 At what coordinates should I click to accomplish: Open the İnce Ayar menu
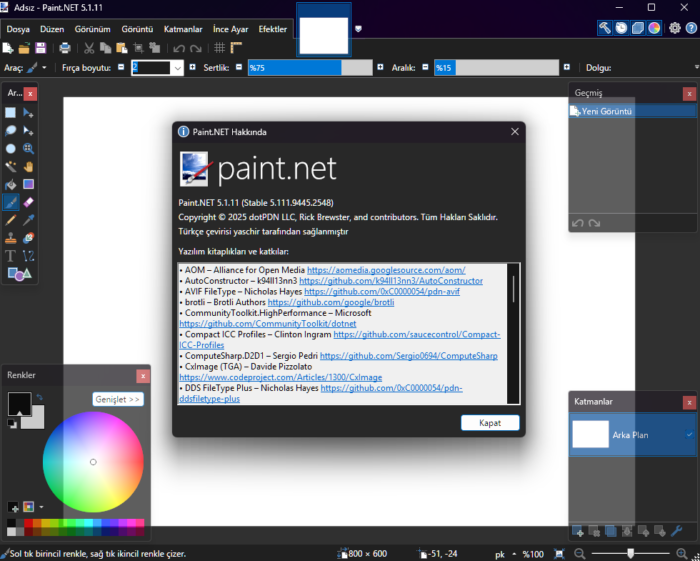230,29
